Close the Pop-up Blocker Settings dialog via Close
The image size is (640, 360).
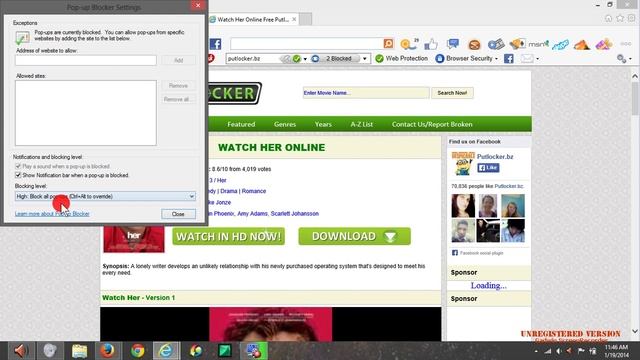tap(178, 214)
